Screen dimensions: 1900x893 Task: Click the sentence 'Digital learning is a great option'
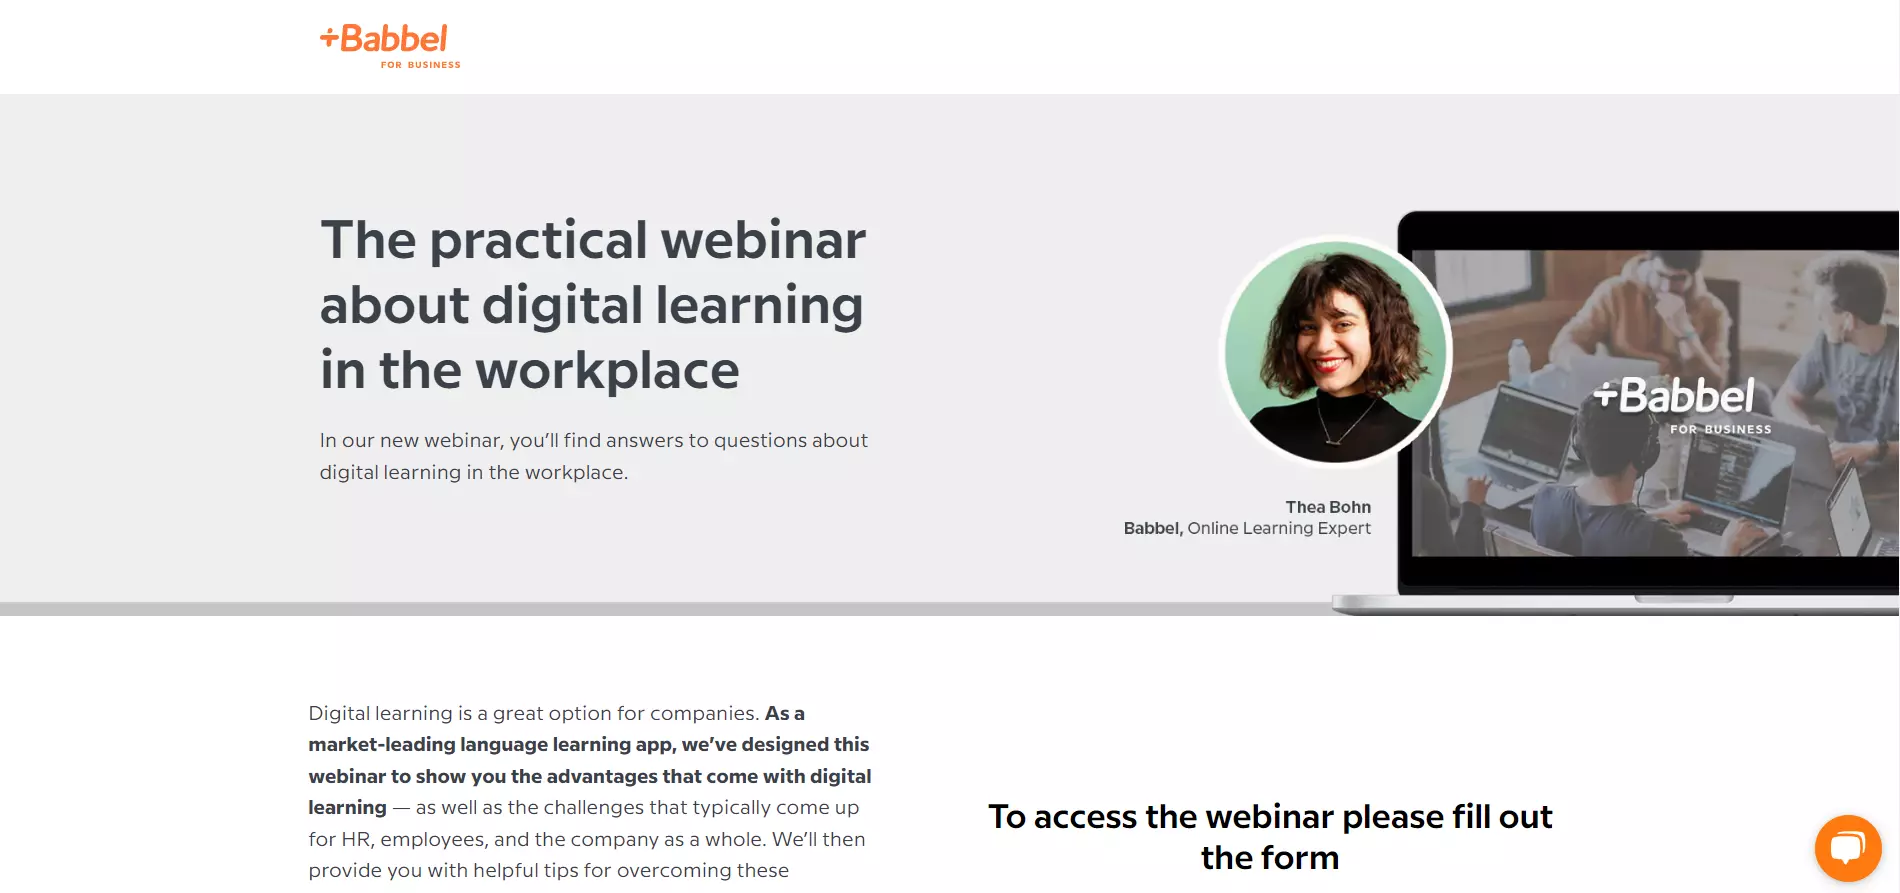(533, 713)
